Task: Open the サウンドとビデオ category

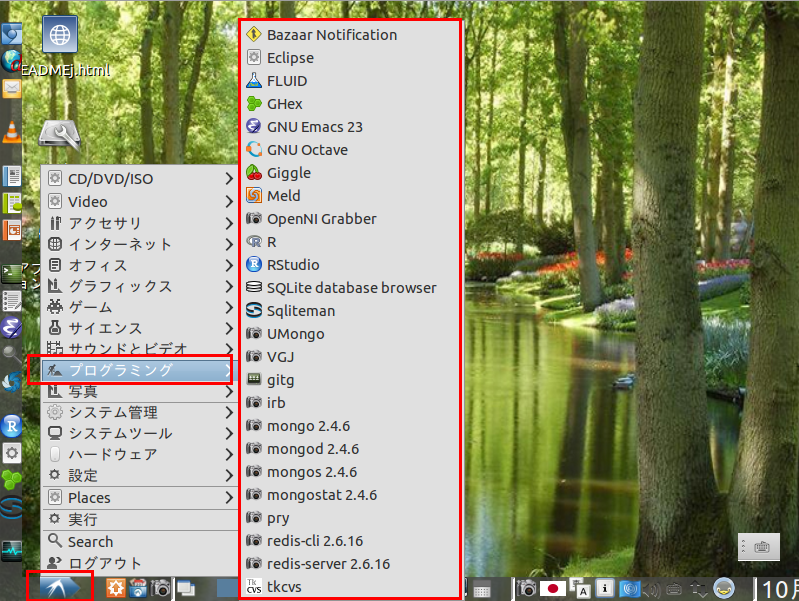Action: coord(139,349)
